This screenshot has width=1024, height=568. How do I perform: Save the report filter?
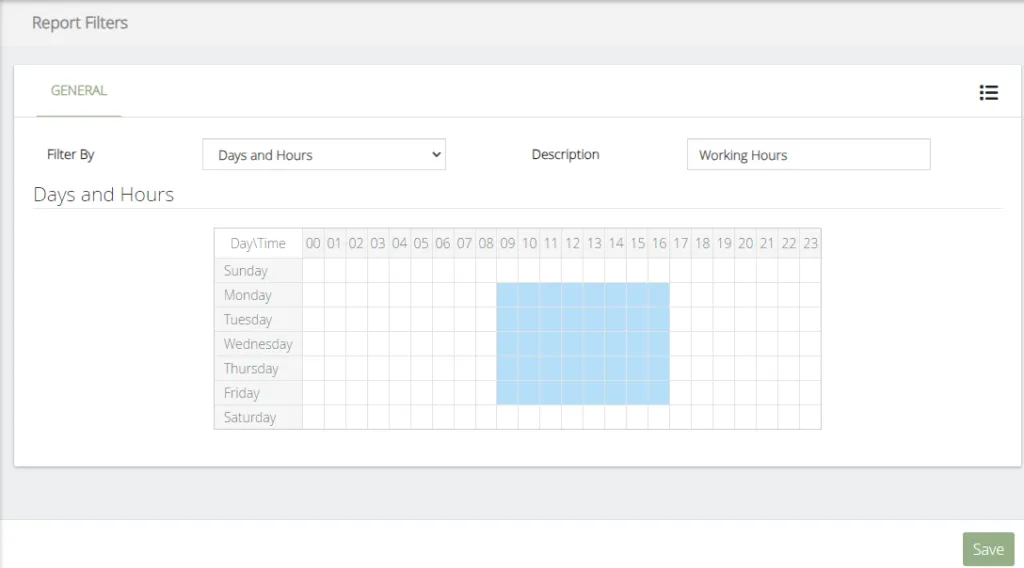click(x=988, y=549)
